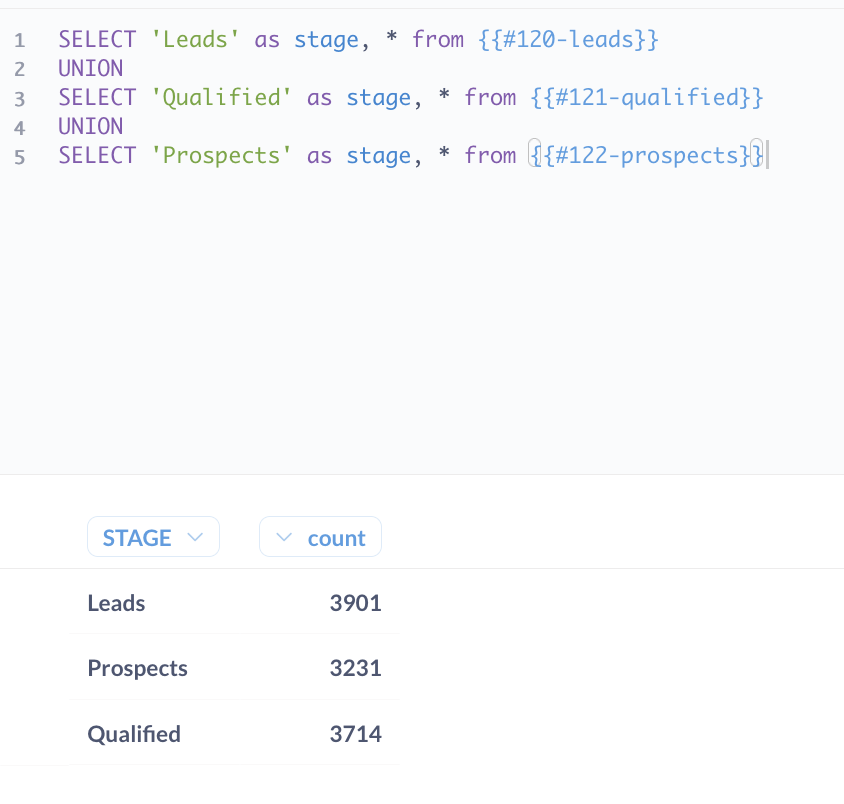Click the chevron left of count
The image size is (844, 804).
tap(283, 536)
